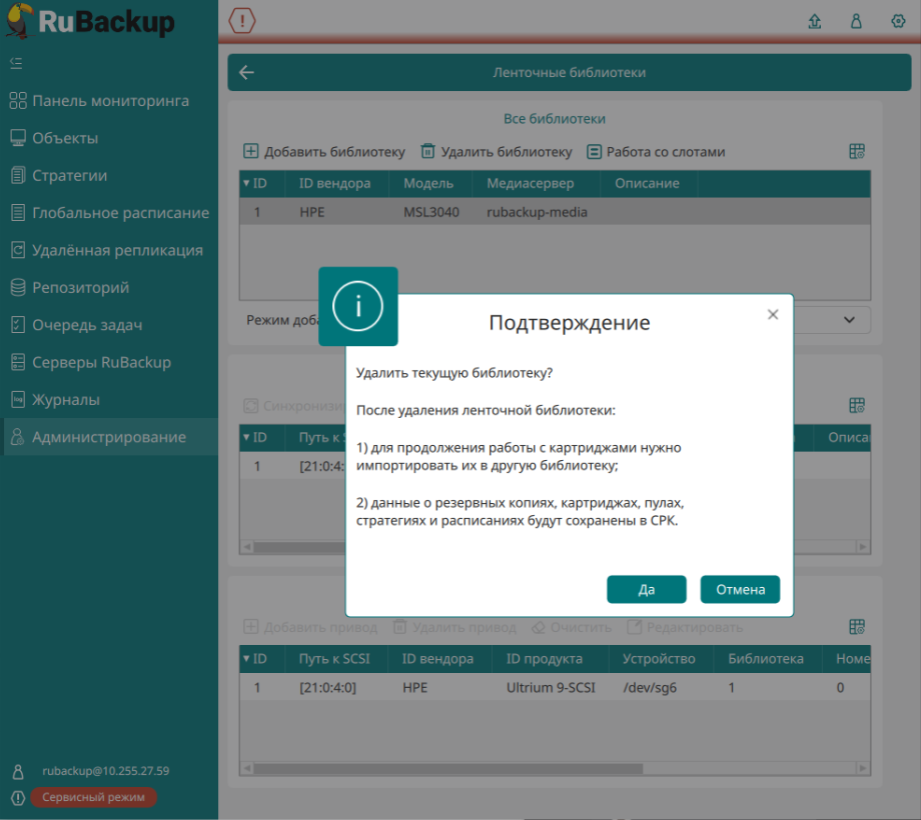
Task: Click Работа со слотами toolbar button
Action: (655, 152)
